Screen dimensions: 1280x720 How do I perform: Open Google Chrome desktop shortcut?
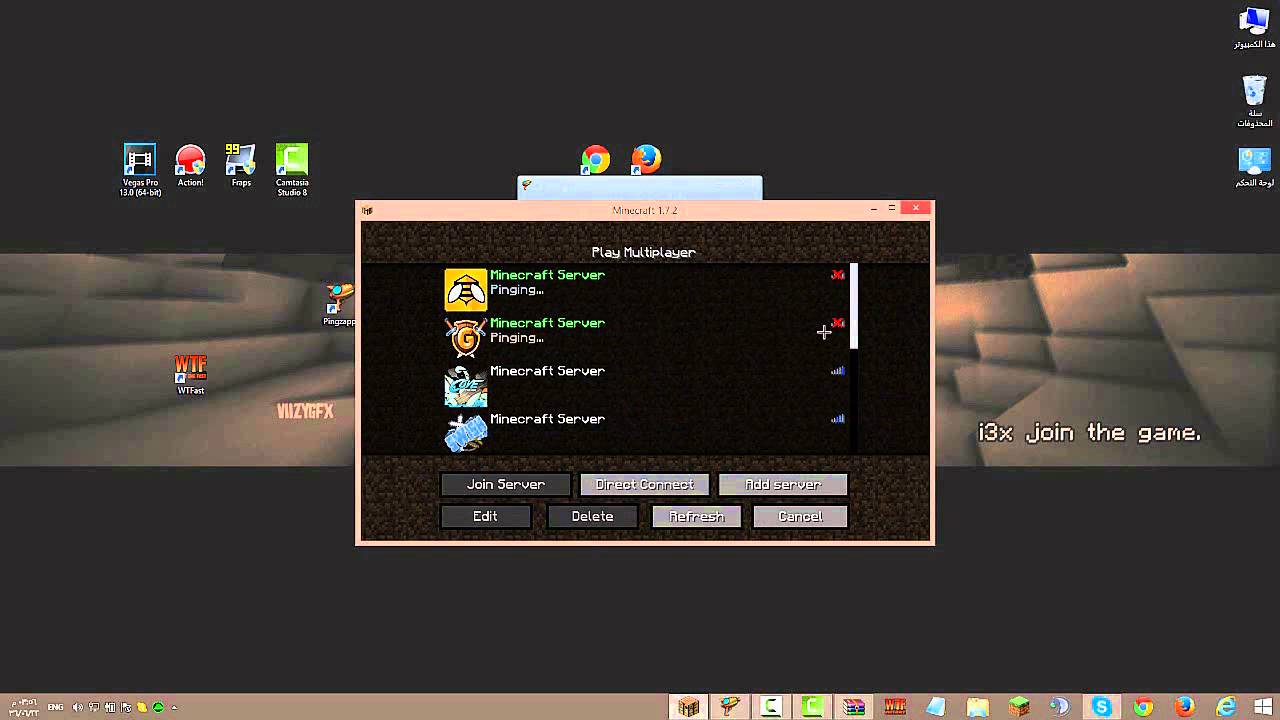click(x=596, y=160)
